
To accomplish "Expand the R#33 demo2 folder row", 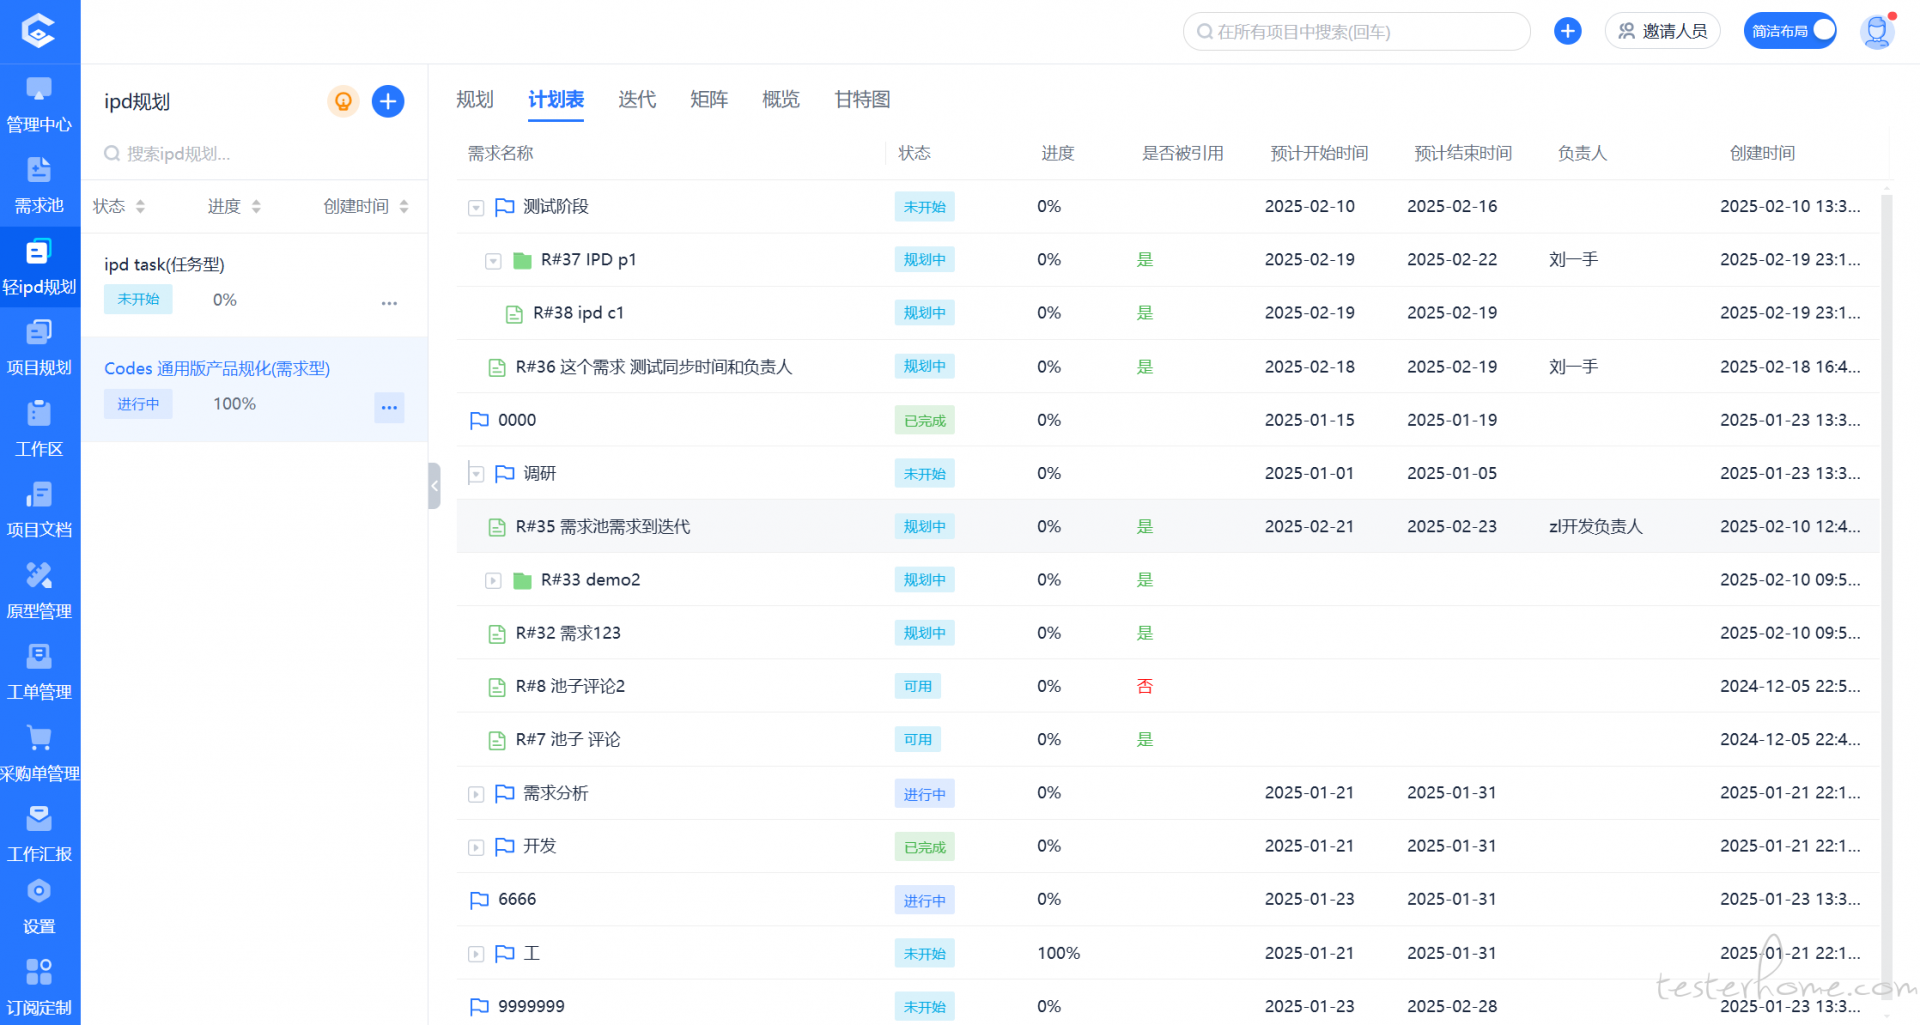I will pos(493,581).
